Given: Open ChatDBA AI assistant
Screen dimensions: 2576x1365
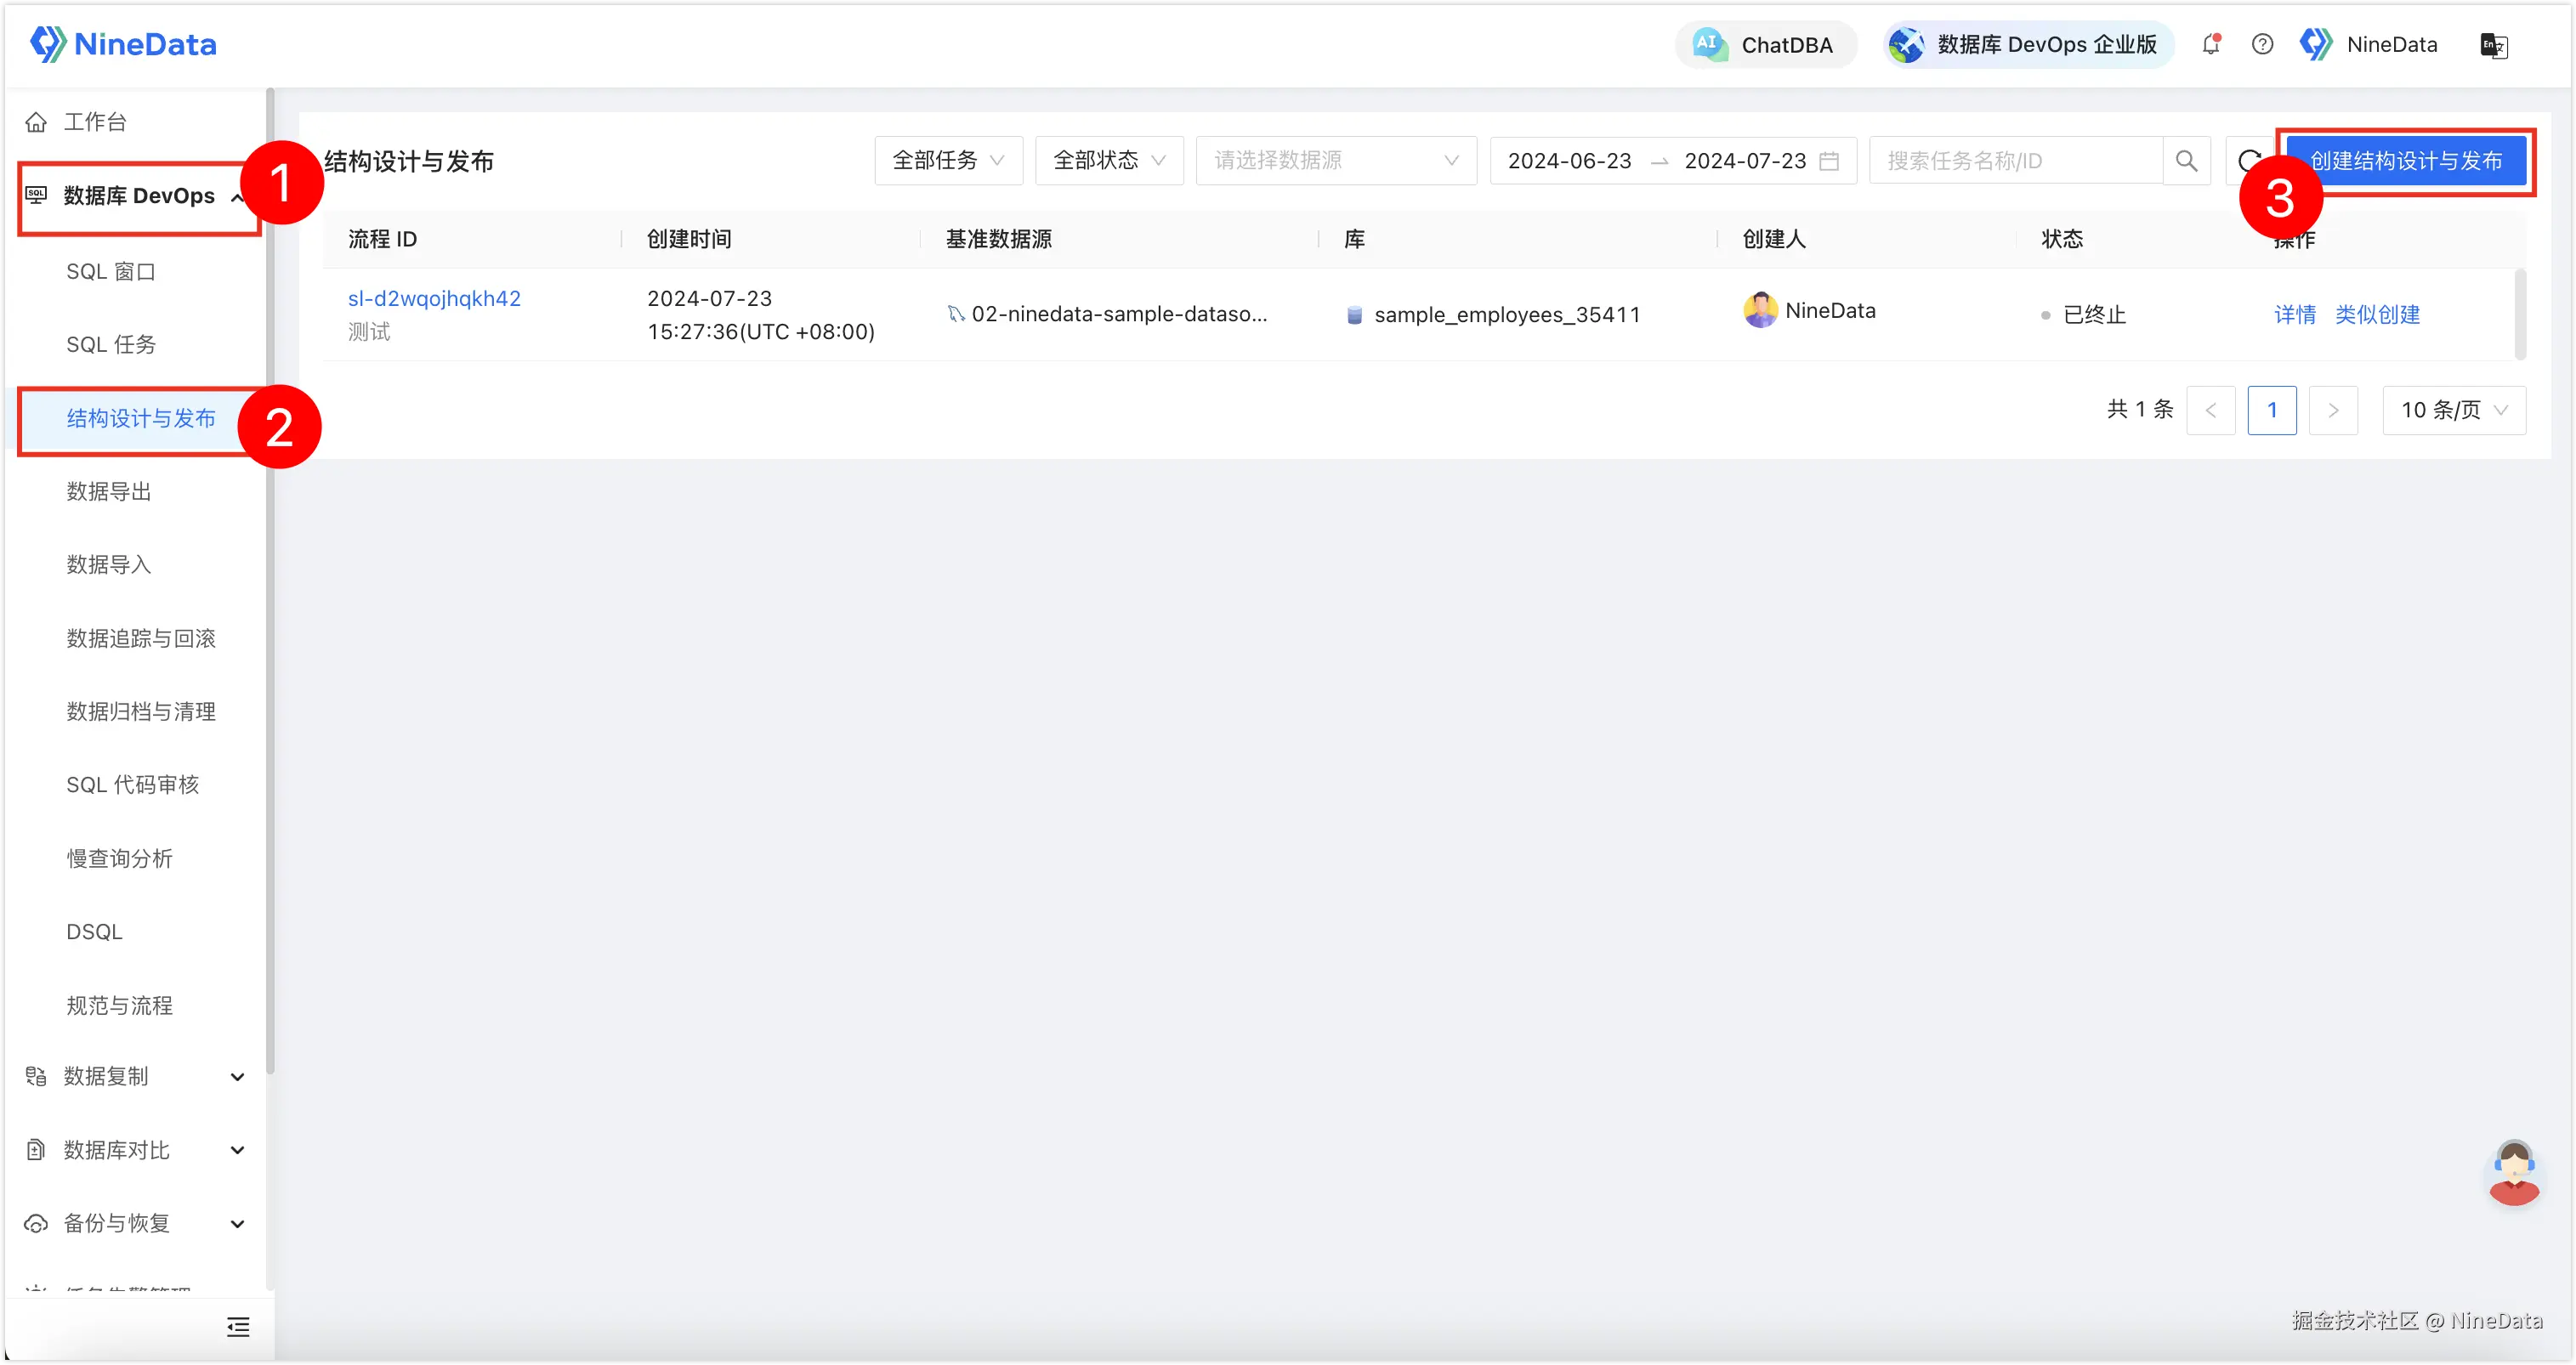Looking at the screenshot, I should [1765, 45].
